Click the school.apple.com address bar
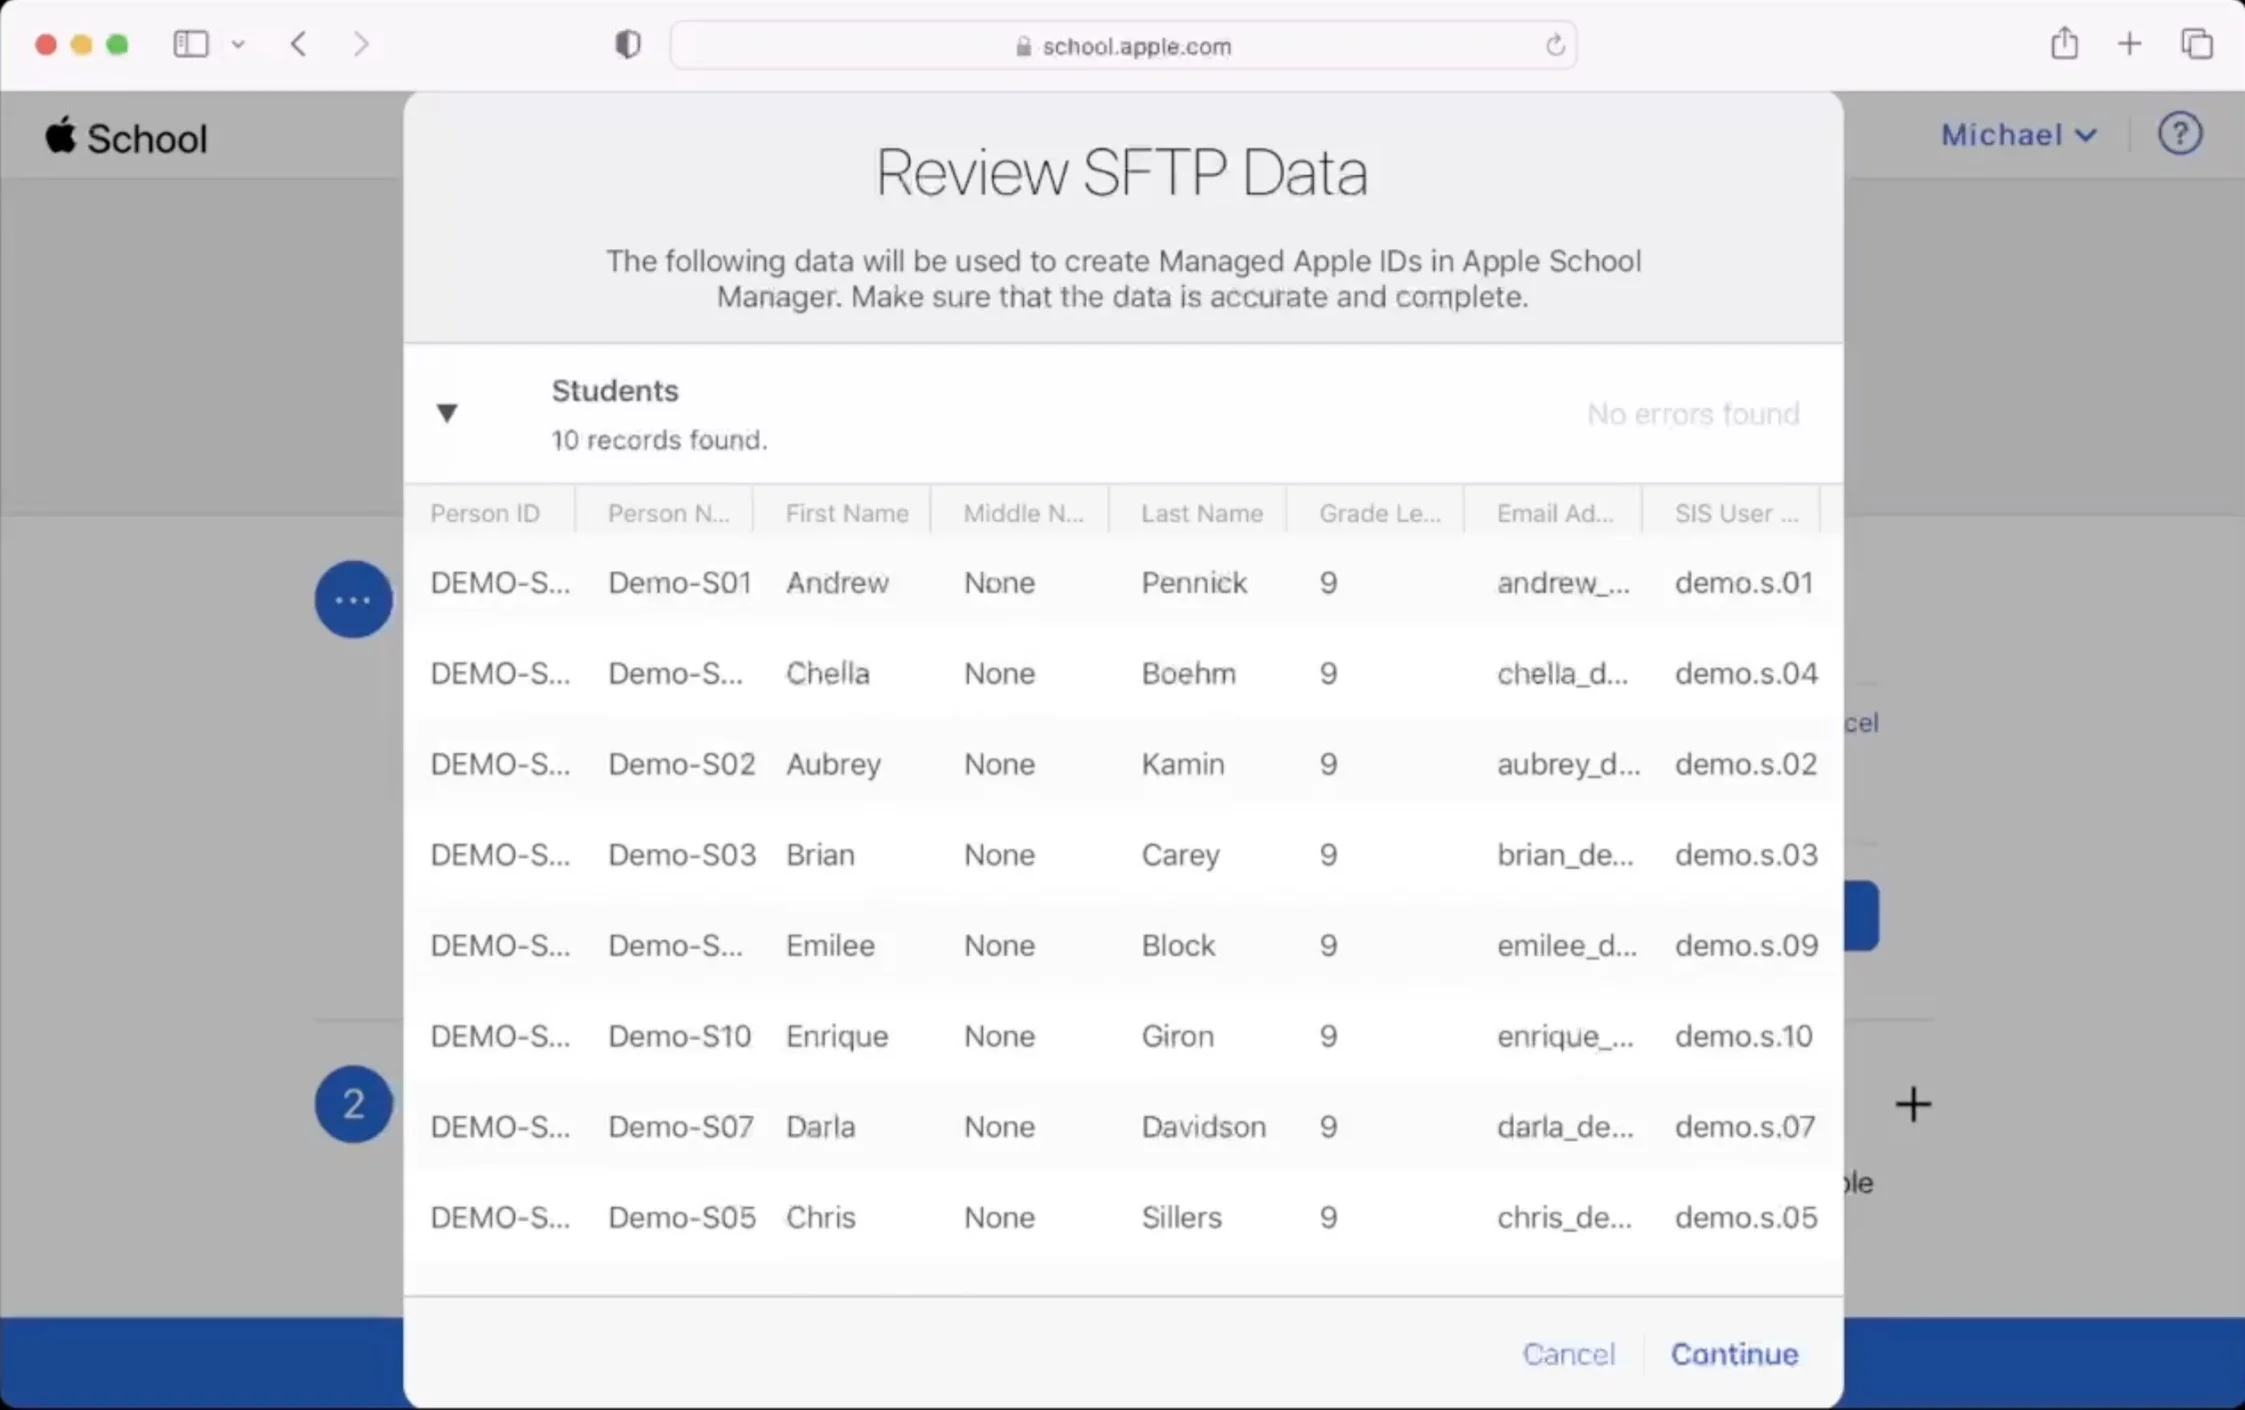 tap(1123, 46)
